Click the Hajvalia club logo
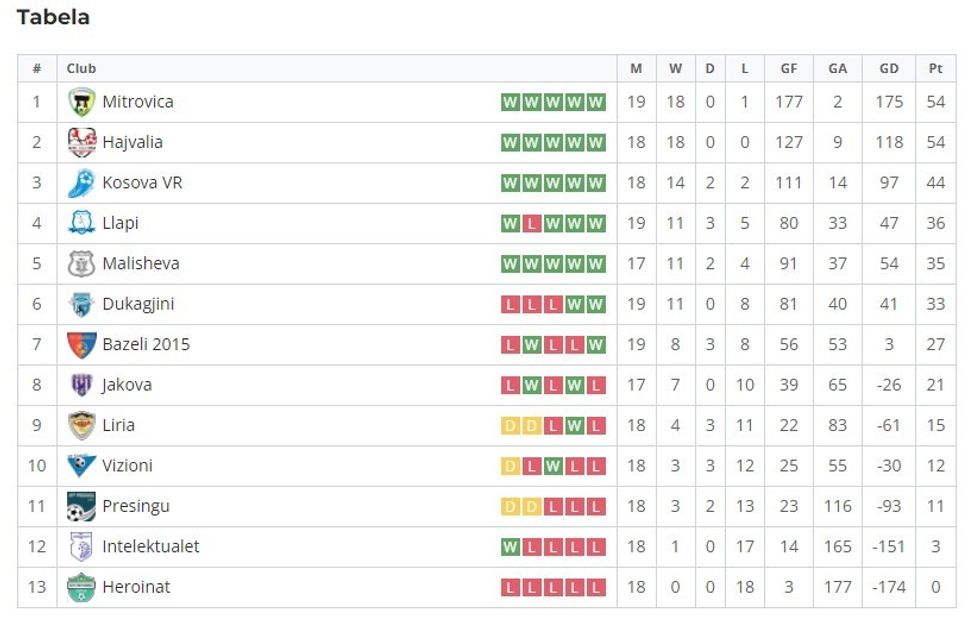980x618 pixels. pos(81,143)
